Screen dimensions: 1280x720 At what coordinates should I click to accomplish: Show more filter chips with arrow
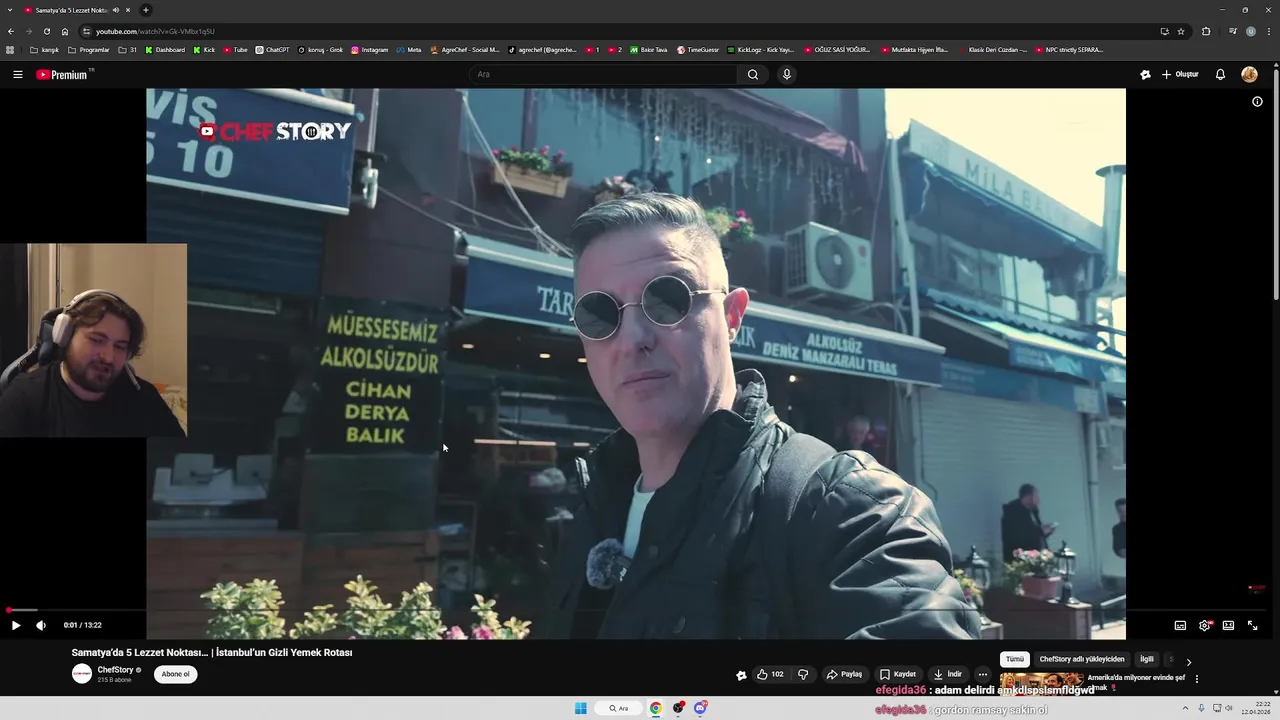click(x=1188, y=662)
